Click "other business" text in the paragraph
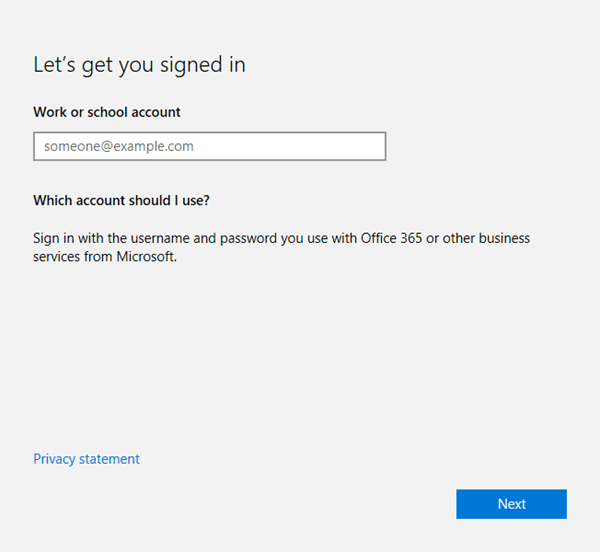This screenshot has width=600, height=552. tap(487, 239)
